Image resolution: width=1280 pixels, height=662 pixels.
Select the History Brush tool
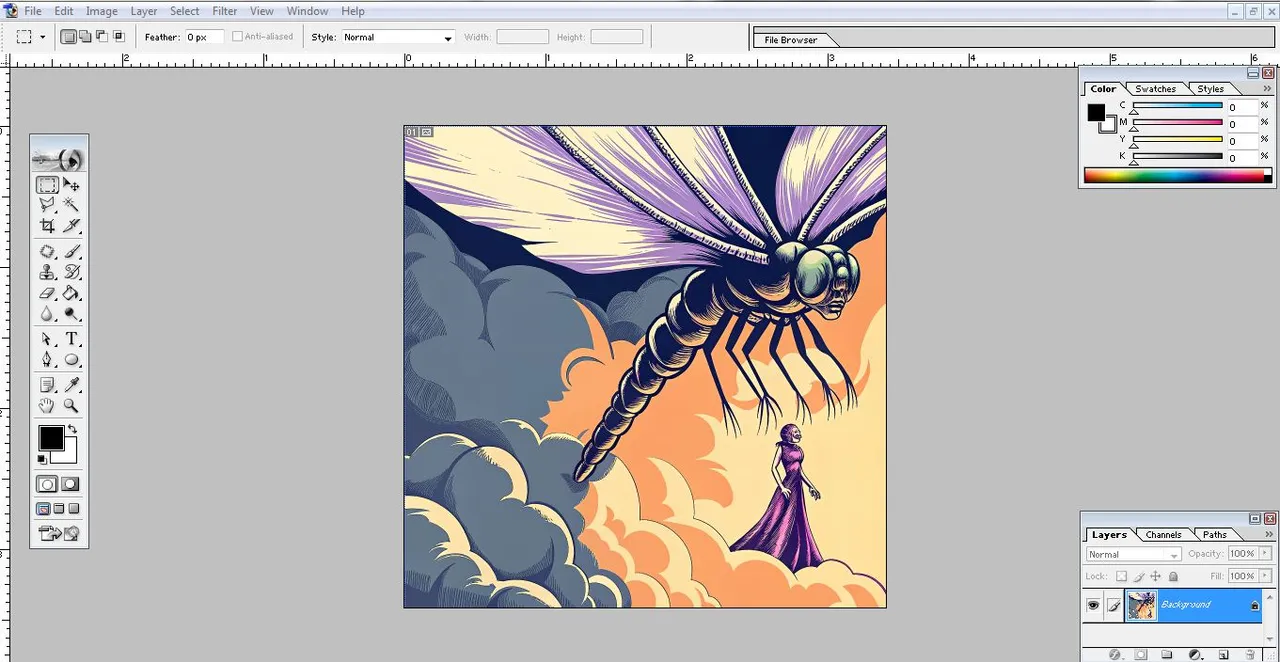click(71, 272)
